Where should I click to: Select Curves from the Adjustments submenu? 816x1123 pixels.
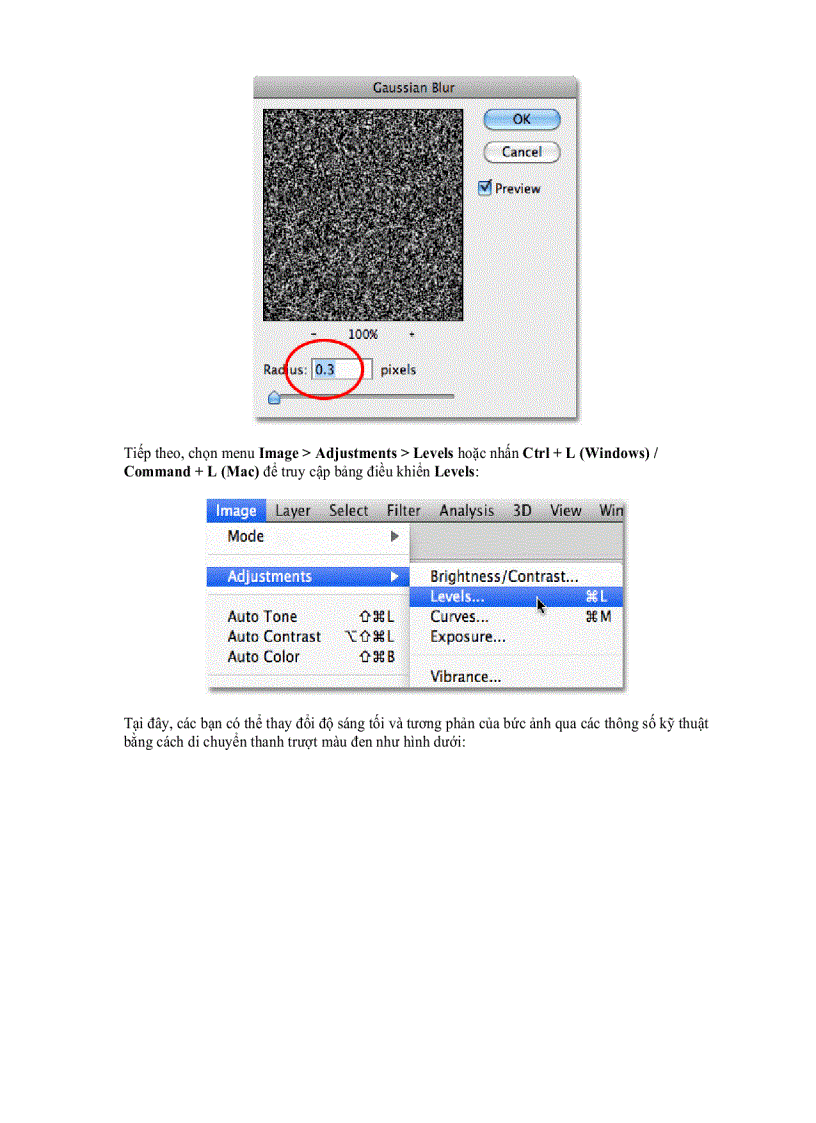[459, 617]
